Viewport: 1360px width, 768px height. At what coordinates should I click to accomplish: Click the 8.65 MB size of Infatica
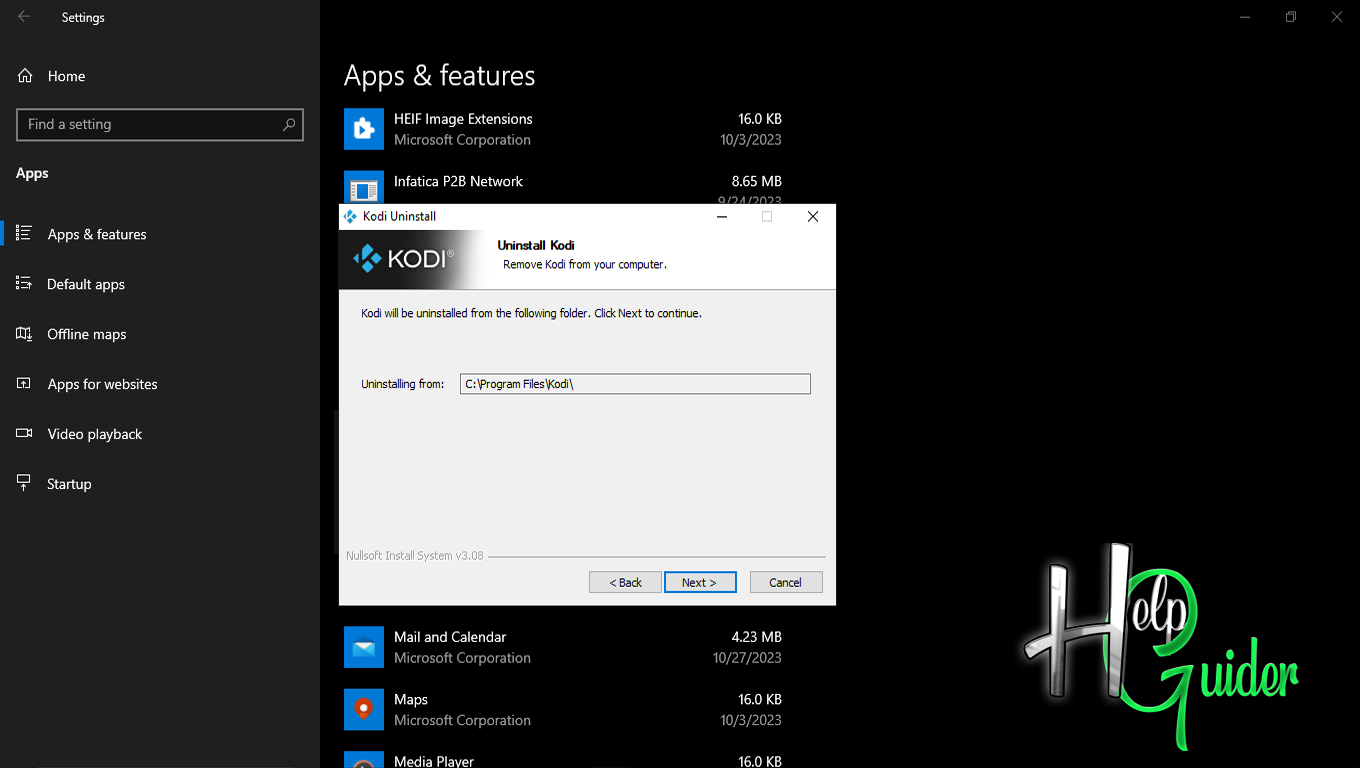pos(757,182)
